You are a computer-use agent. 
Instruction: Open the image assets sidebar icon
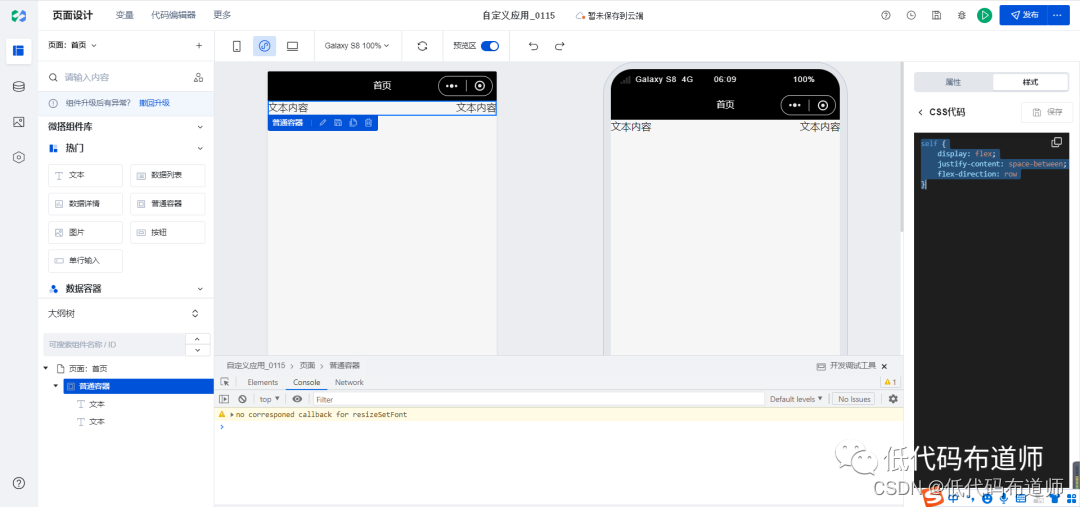[19, 122]
